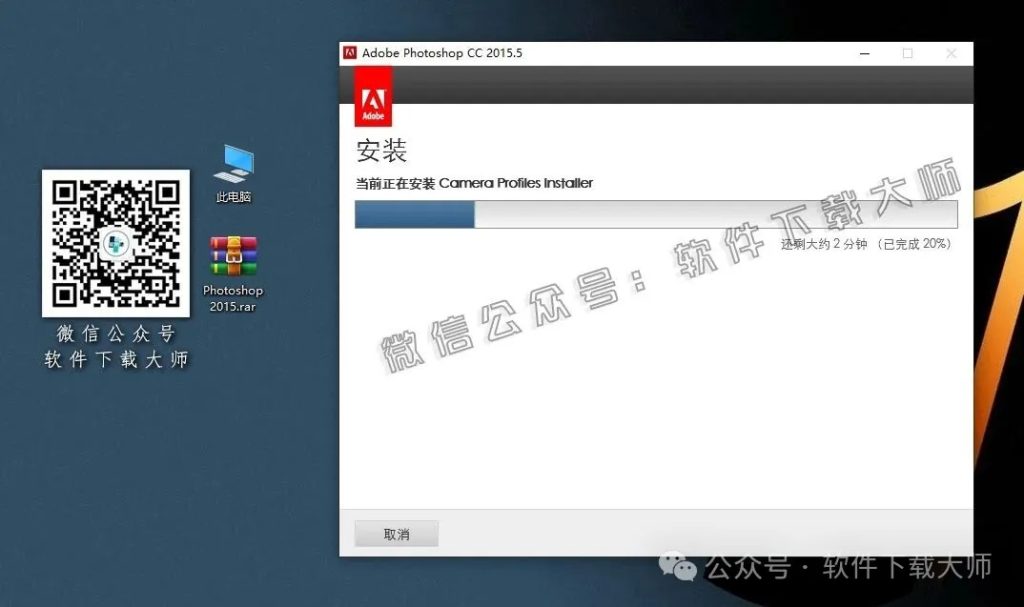Click the WeChat chat icon in the bottom watermark
The height and width of the screenshot is (607, 1024).
click(x=679, y=567)
